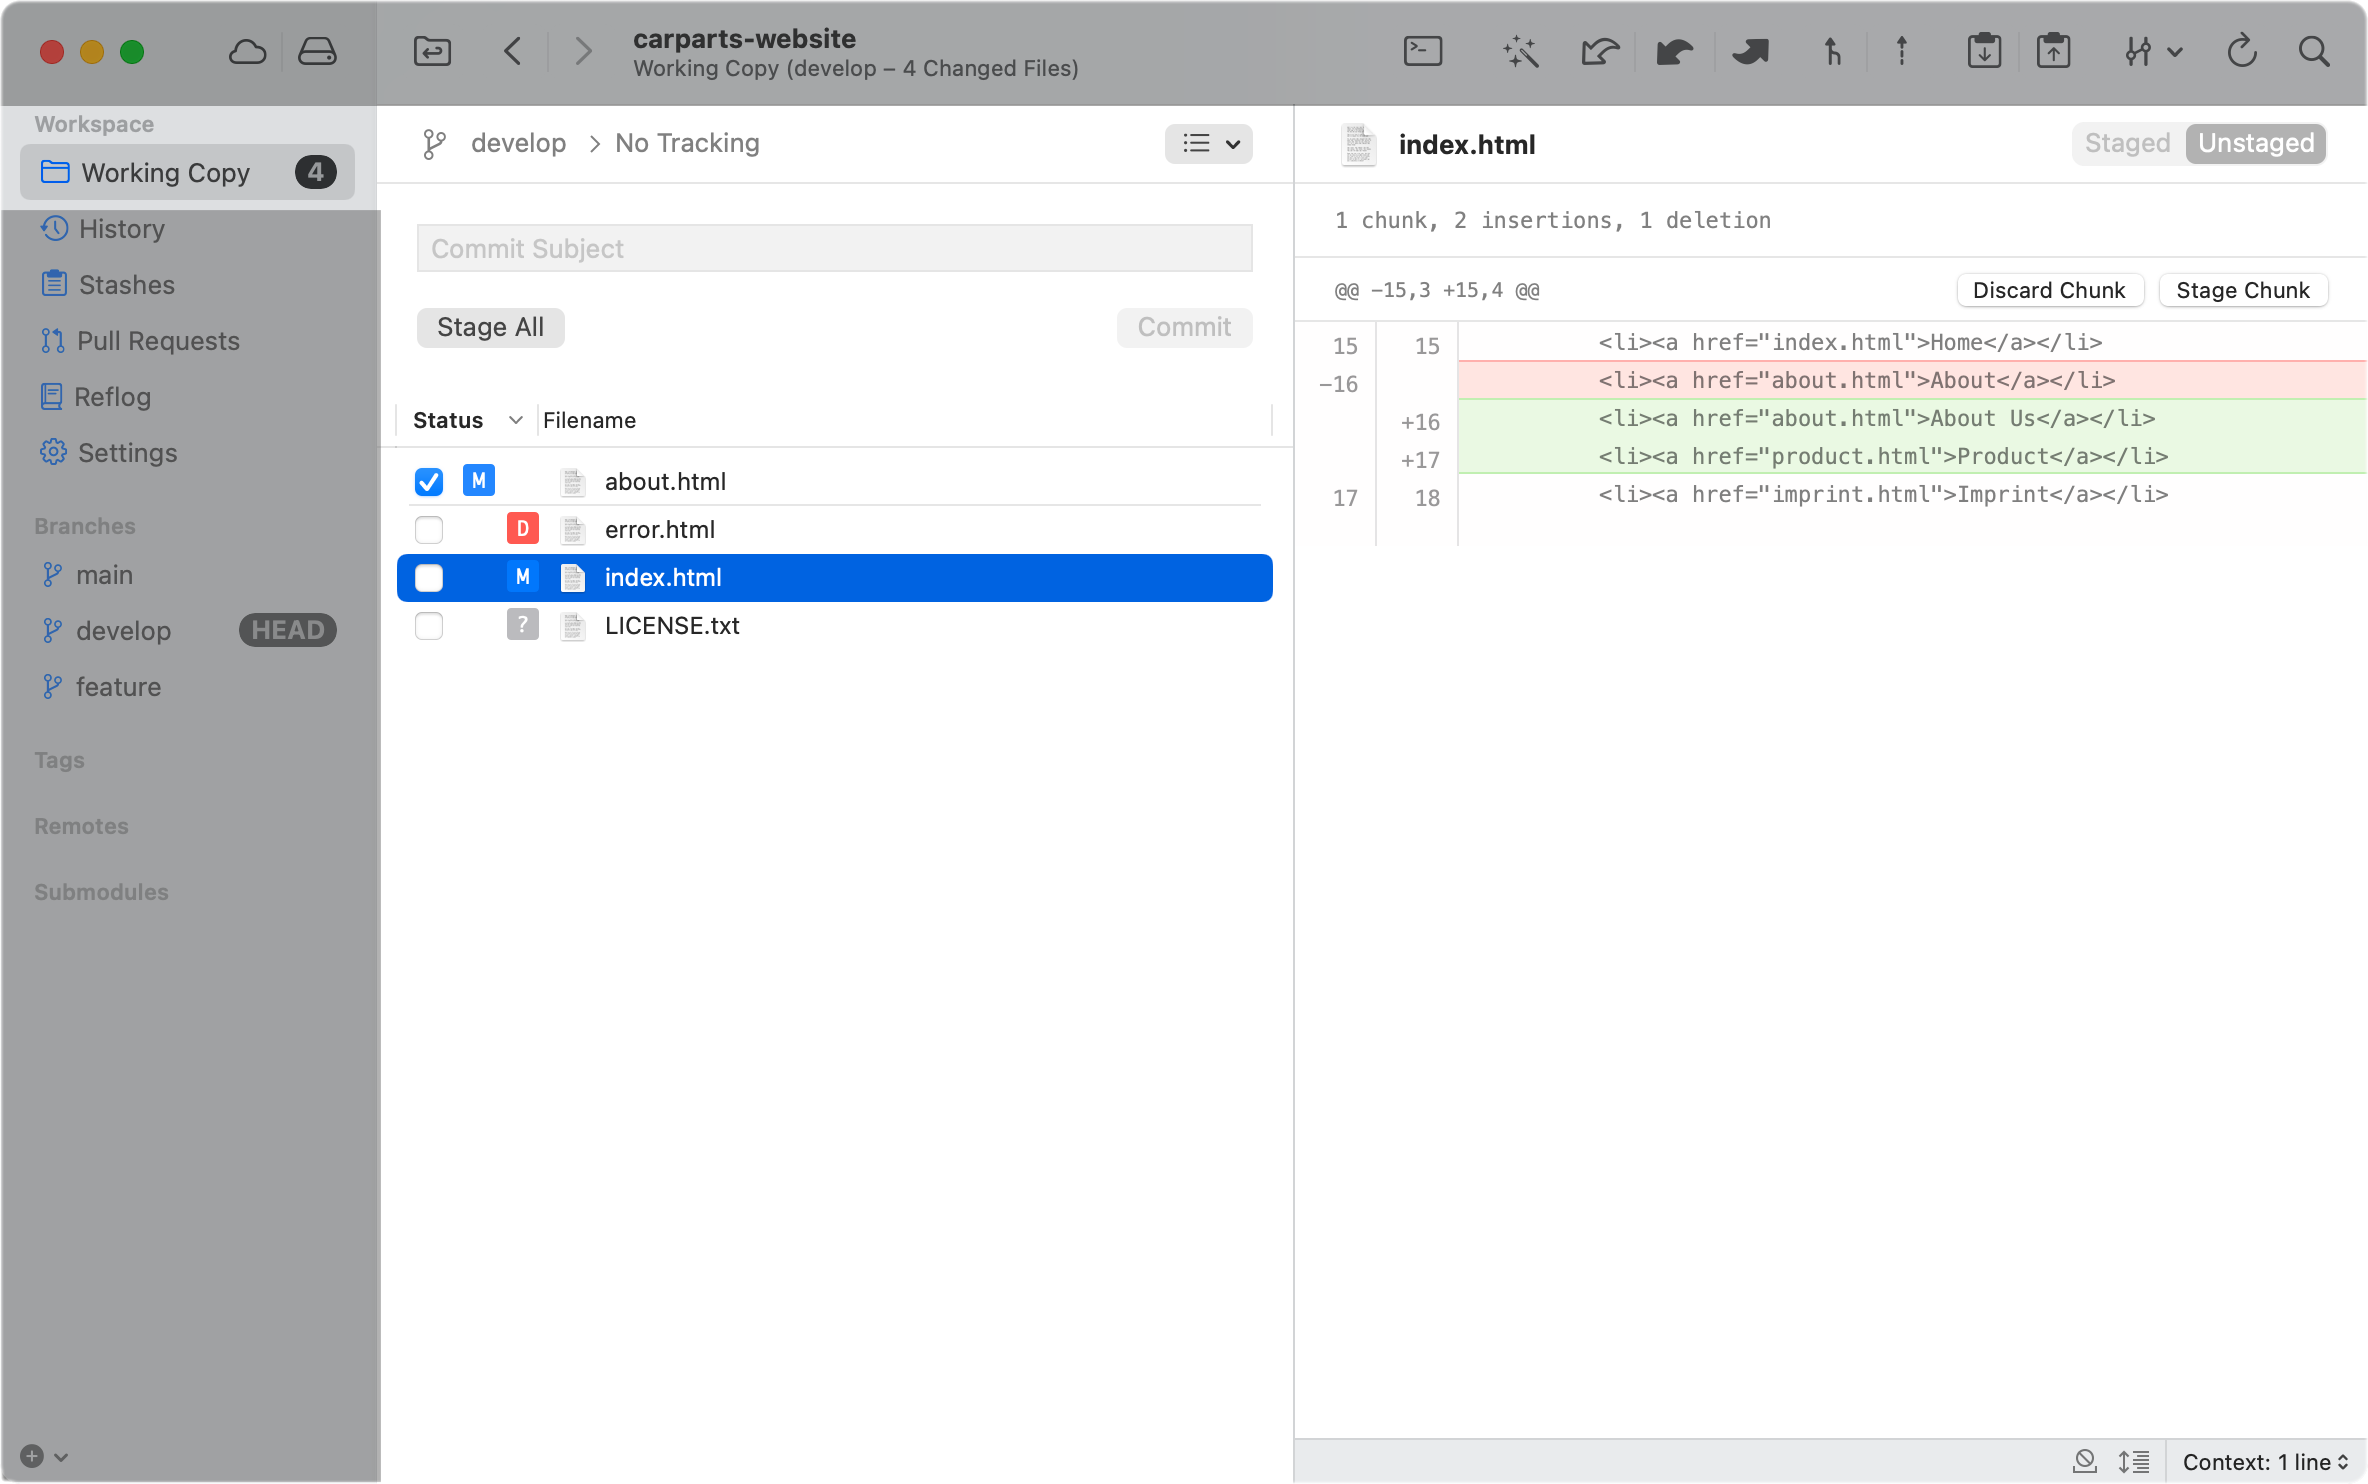Click the Stage All button
This screenshot has height=1484, width=2368.
(490, 328)
